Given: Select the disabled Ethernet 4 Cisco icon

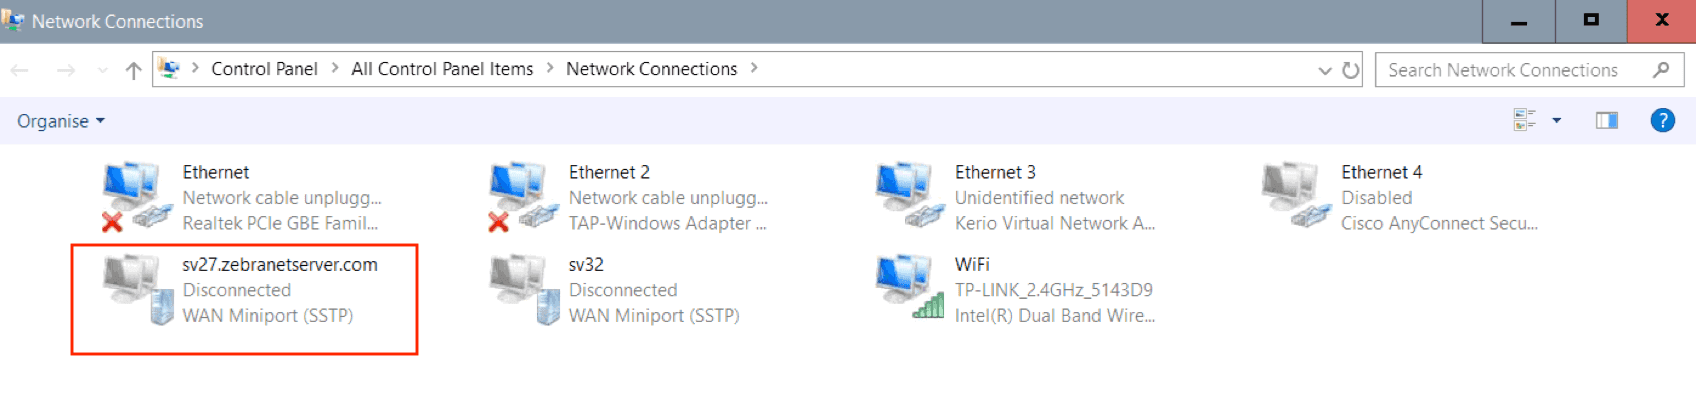Looking at the screenshot, I should click(1290, 195).
